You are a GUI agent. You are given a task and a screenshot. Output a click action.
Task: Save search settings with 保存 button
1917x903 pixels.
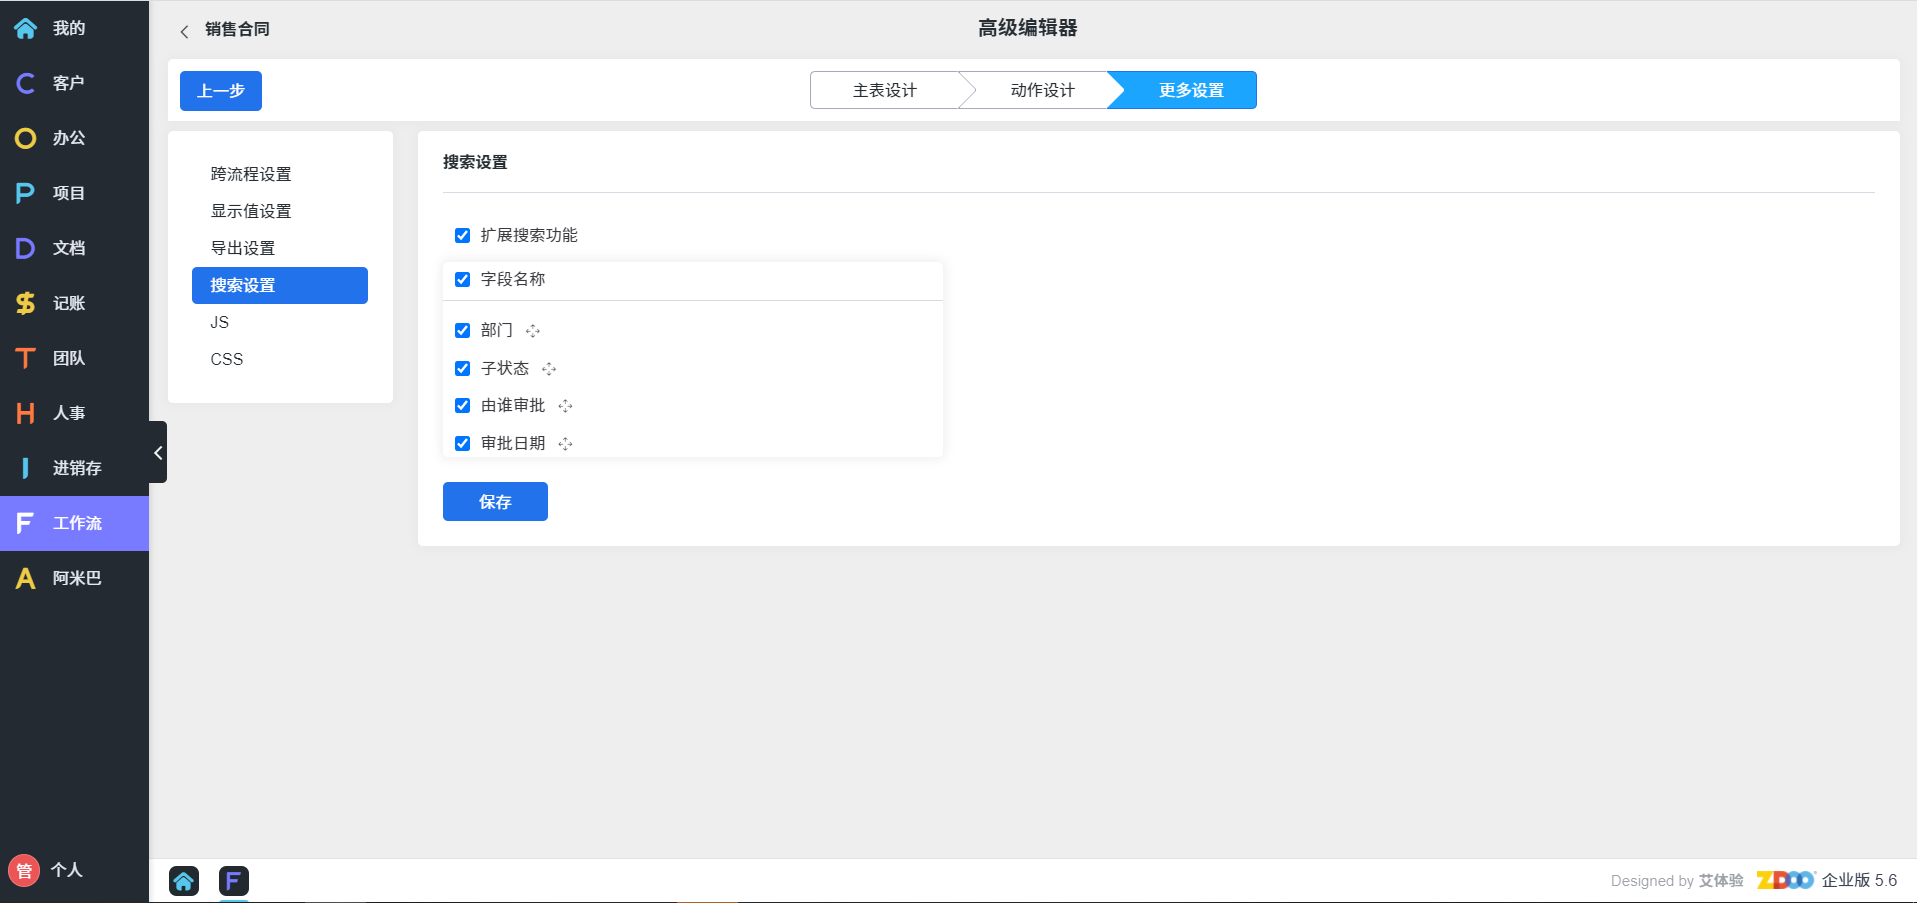coord(495,502)
